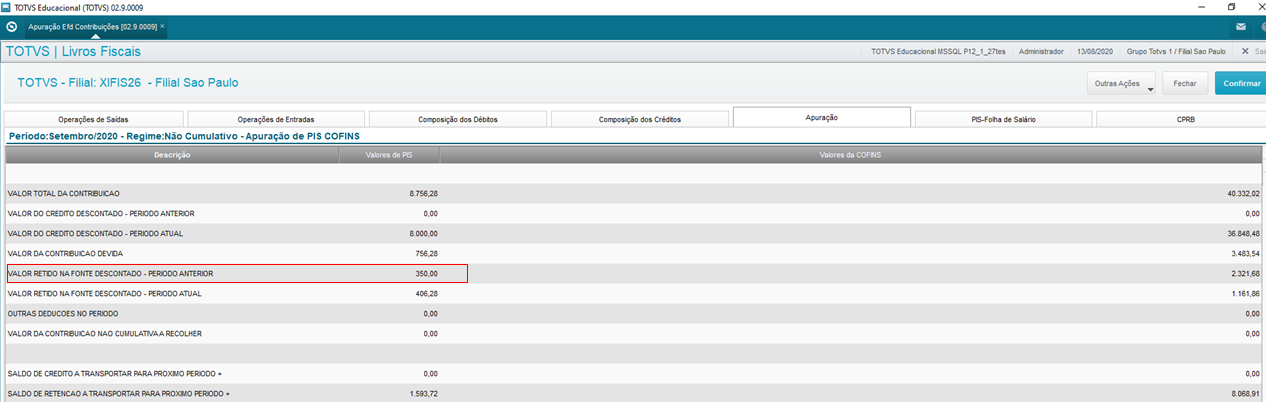Select the VALOR TOTAL DA CONTRIBUICAO row

[634, 193]
